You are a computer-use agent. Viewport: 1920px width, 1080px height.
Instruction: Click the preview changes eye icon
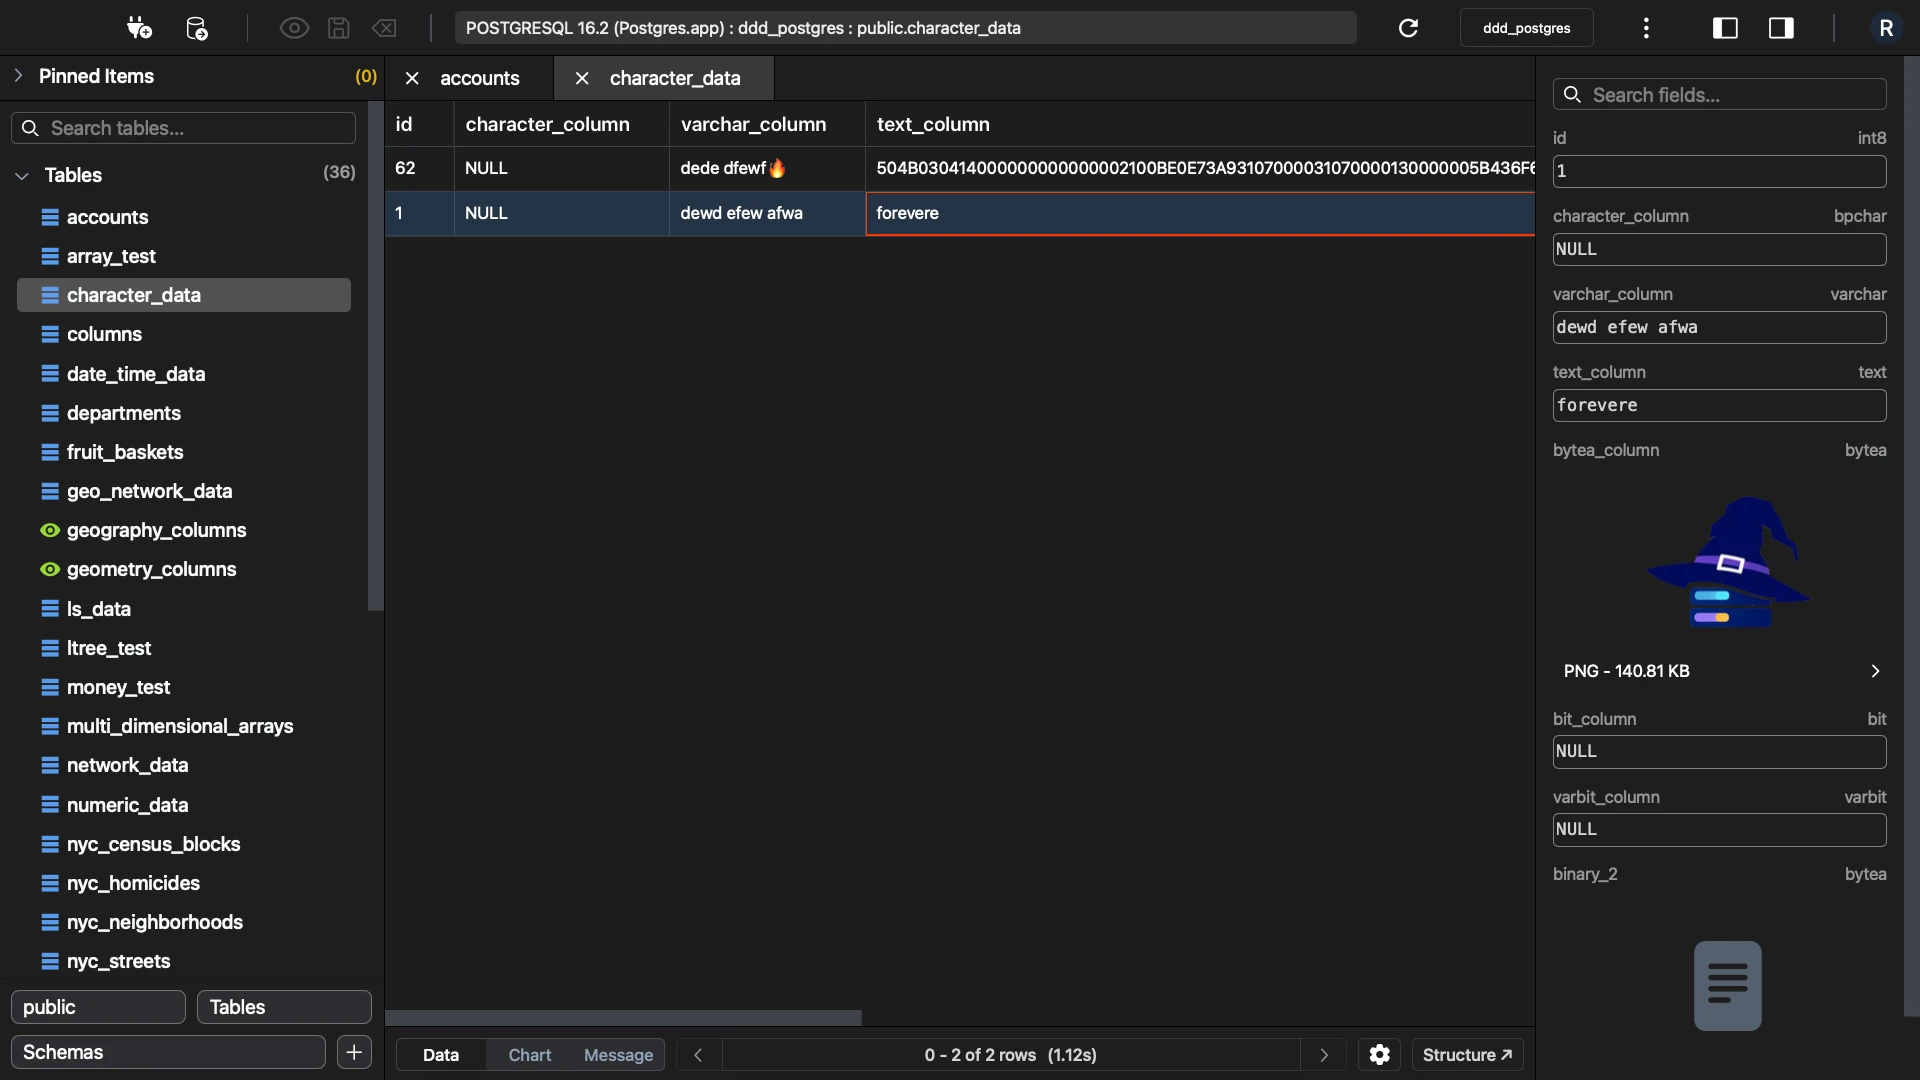pyautogui.click(x=293, y=28)
